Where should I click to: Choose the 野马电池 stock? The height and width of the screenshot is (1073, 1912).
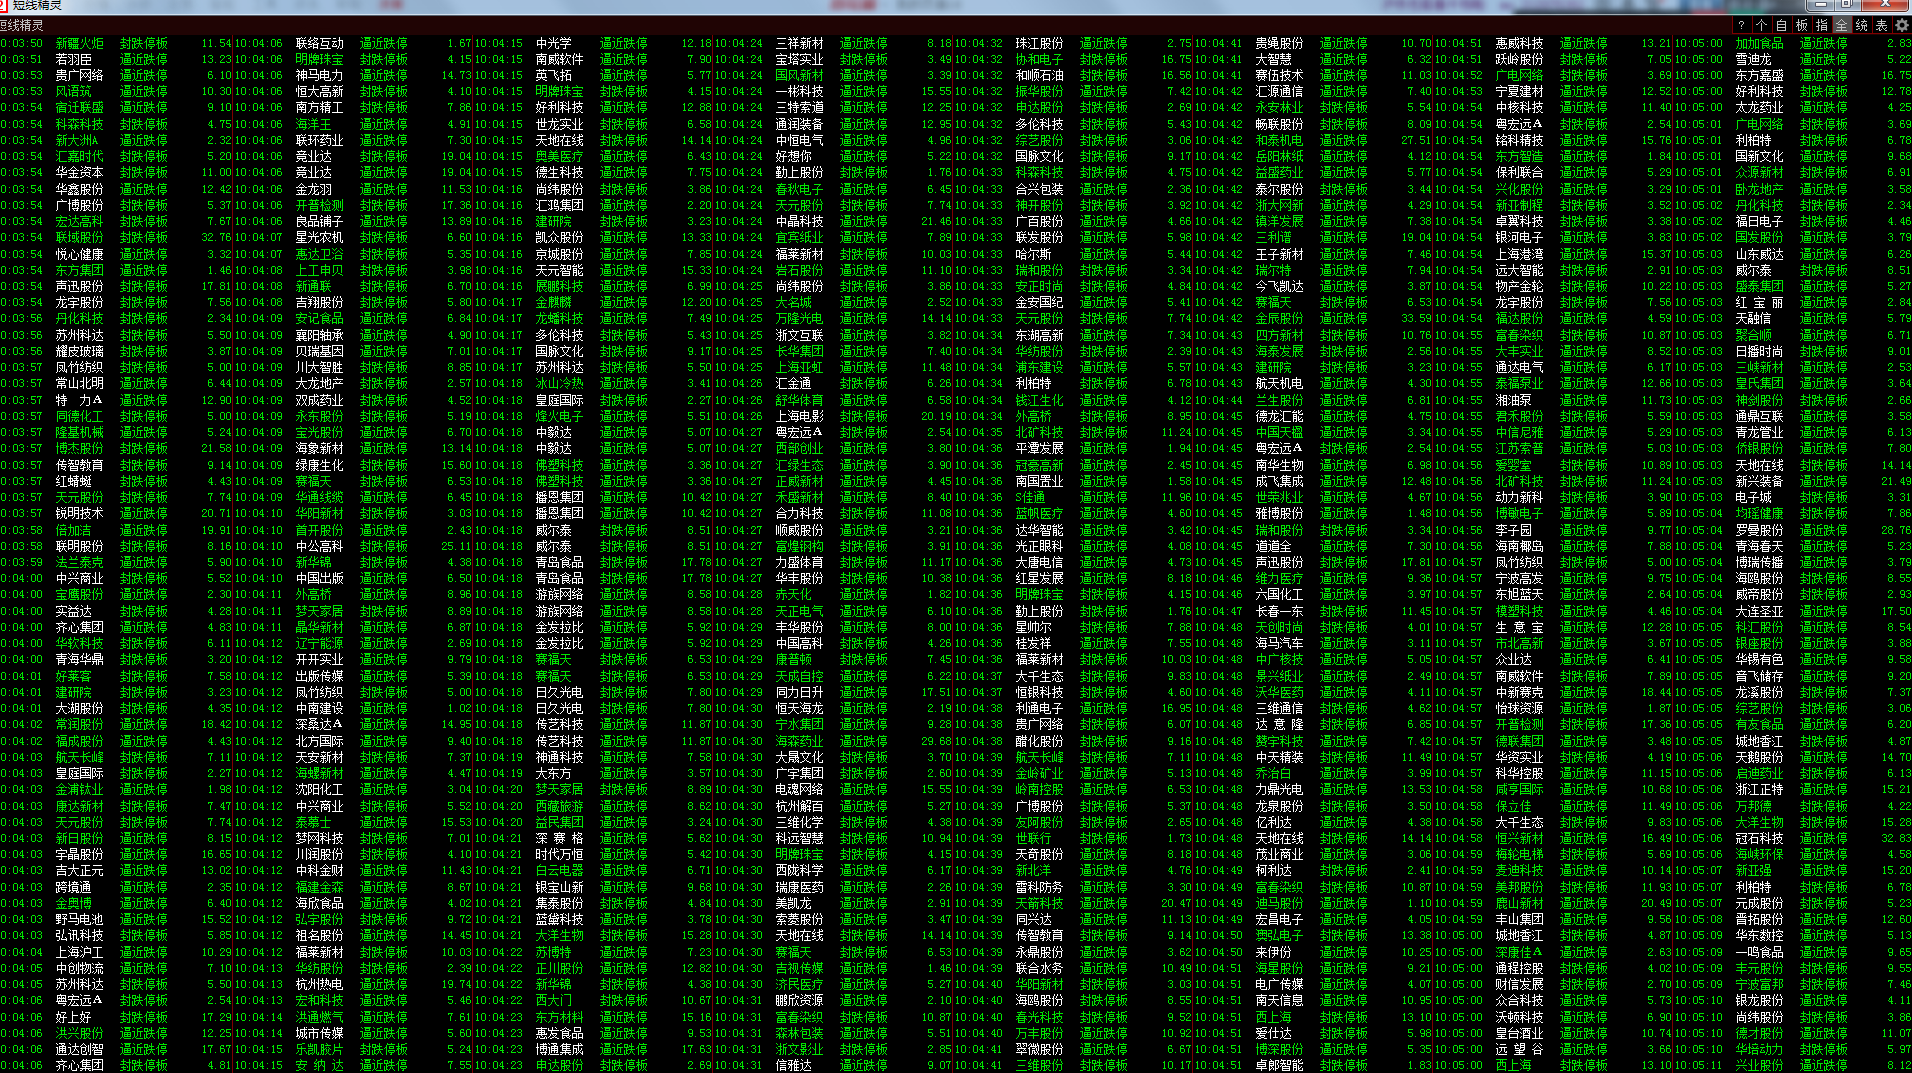point(79,919)
